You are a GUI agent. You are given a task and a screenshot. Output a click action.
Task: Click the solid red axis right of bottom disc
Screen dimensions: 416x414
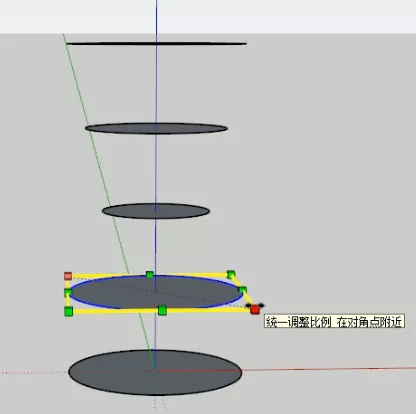(328, 369)
